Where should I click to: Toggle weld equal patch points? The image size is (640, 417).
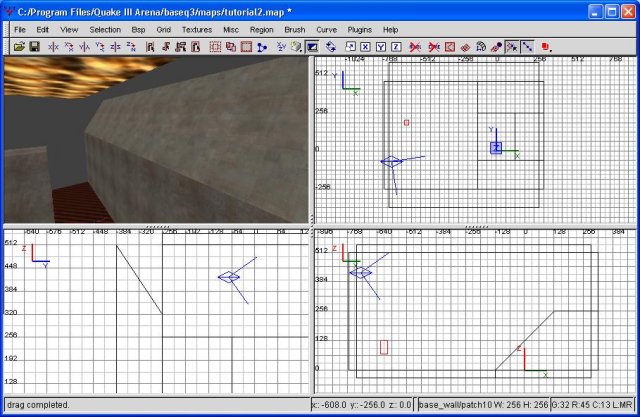[512, 47]
